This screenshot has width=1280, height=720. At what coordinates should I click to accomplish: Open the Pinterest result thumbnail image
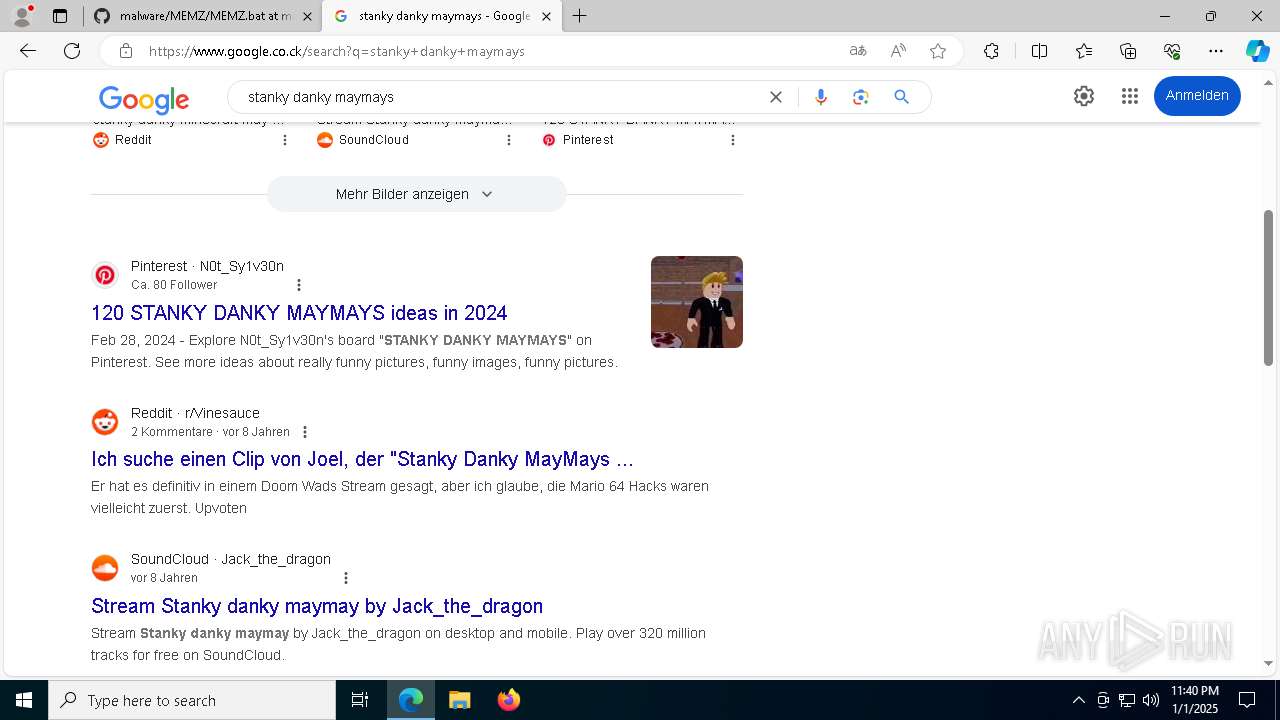click(x=697, y=302)
